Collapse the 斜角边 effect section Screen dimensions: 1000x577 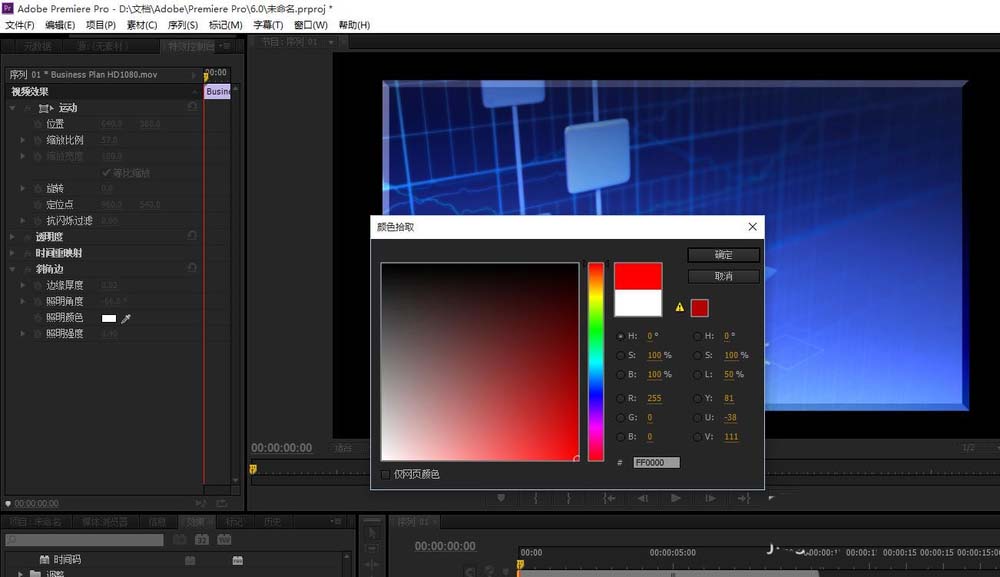pos(10,268)
